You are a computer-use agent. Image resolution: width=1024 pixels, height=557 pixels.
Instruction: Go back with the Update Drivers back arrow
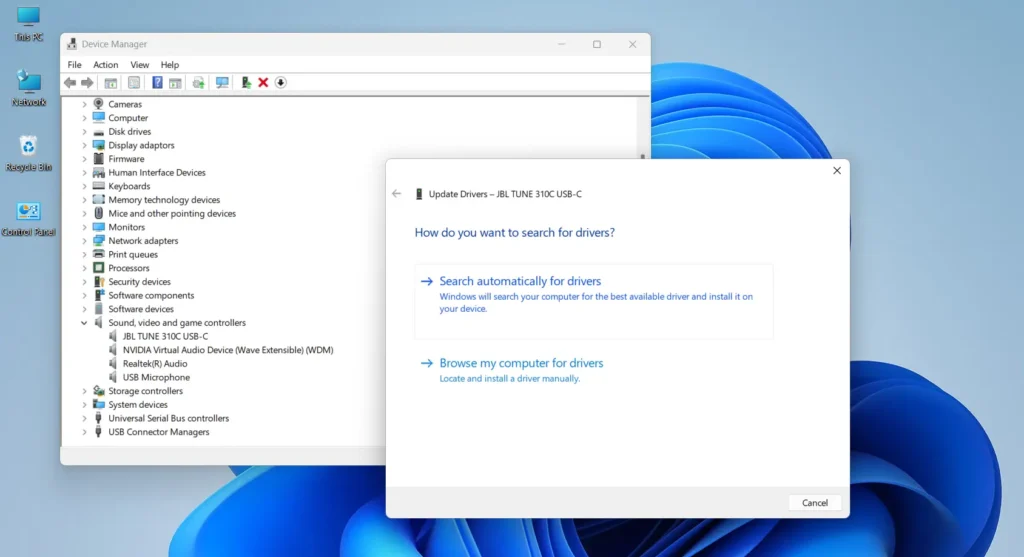click(x=396, y=193)
